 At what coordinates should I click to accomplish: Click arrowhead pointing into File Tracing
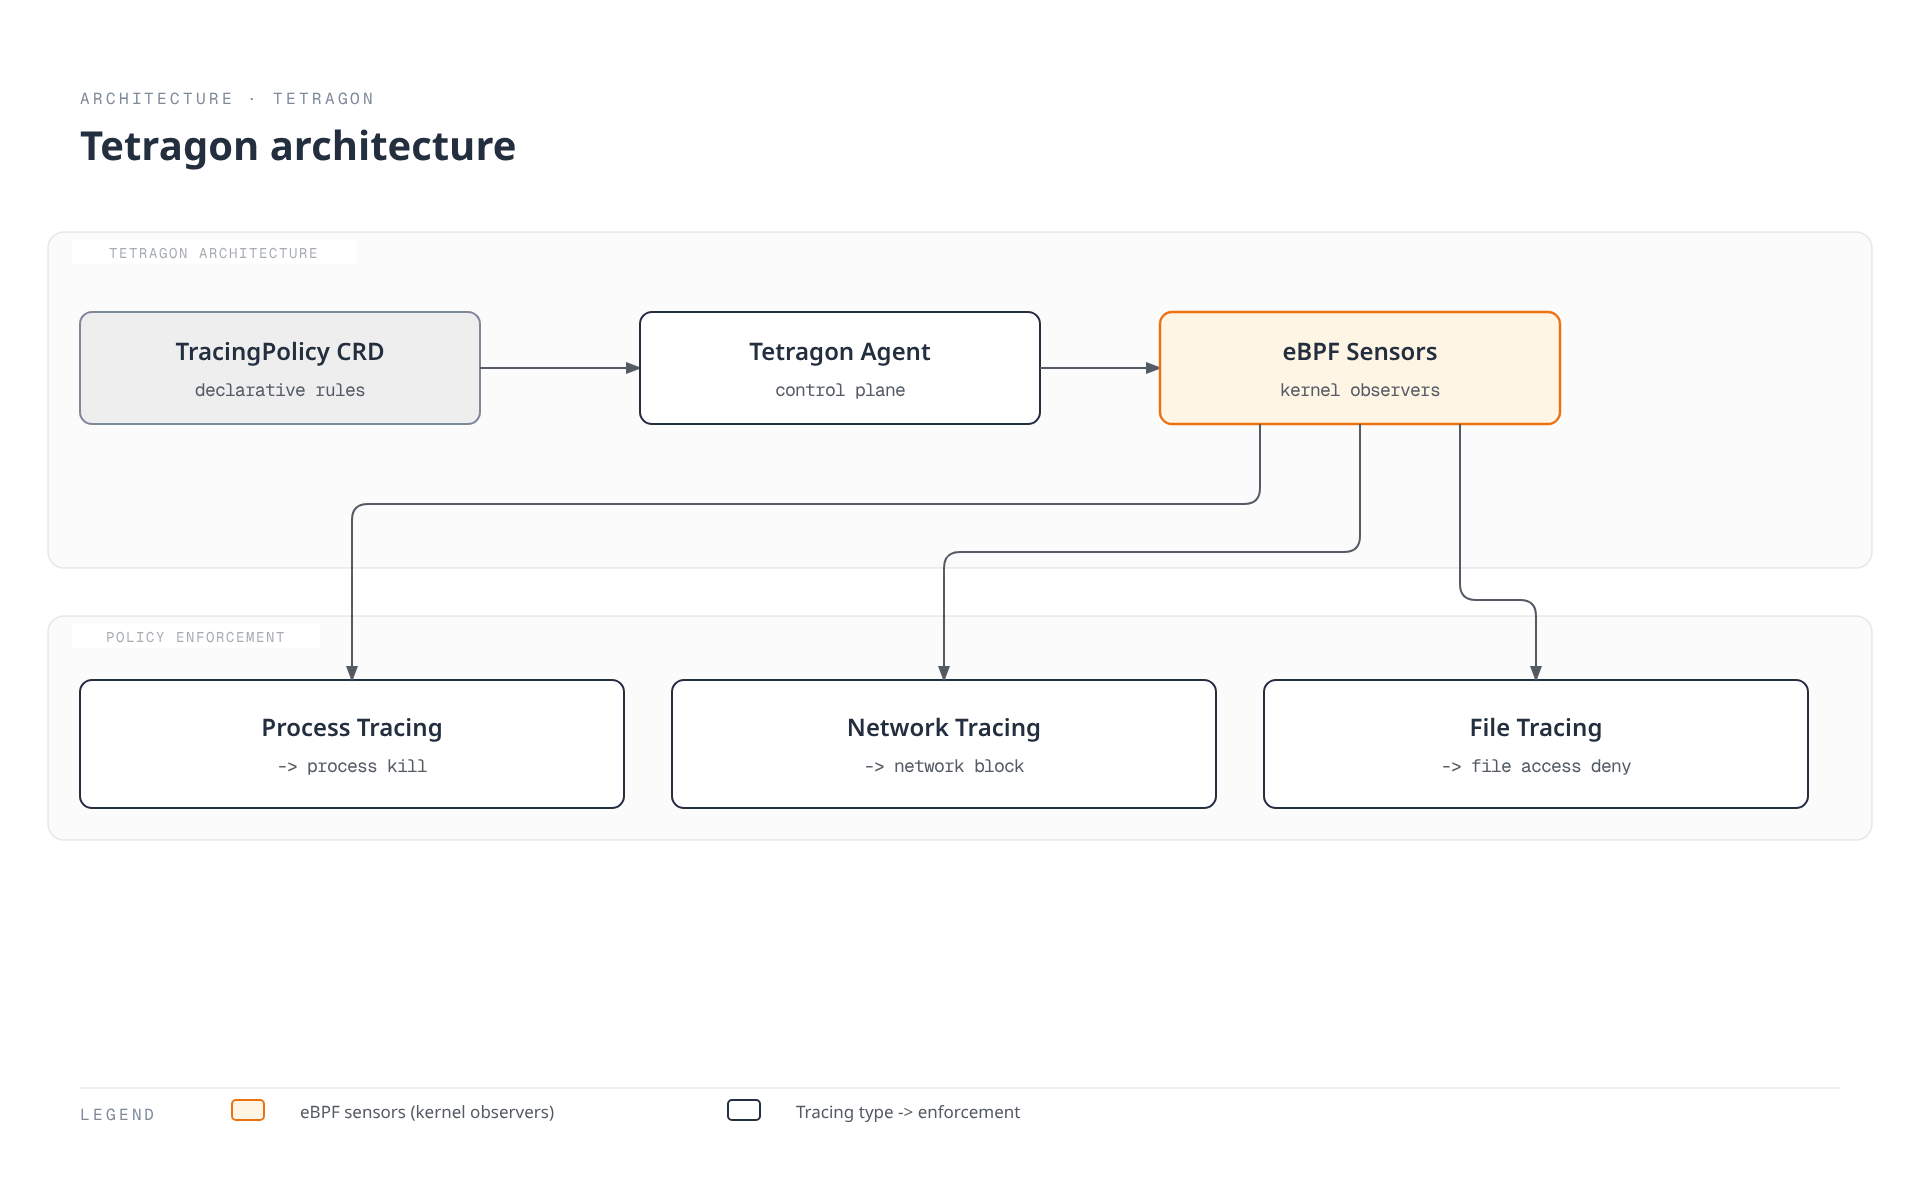click(x=1536, y=673)
